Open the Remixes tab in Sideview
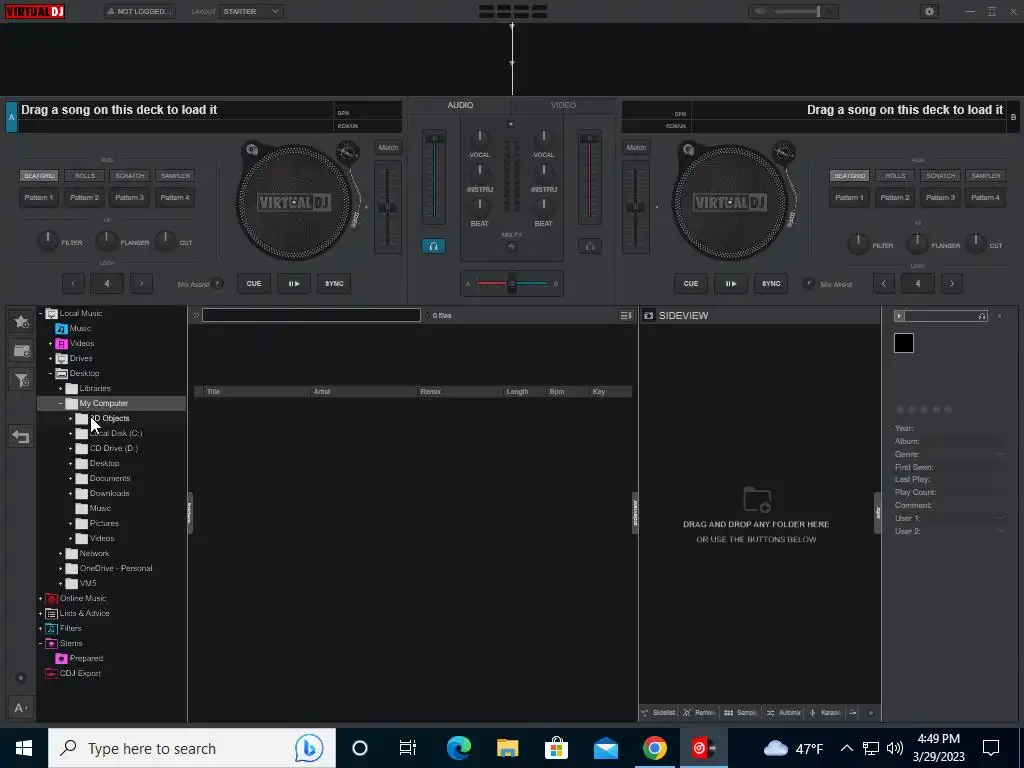 tap(699, 712)
